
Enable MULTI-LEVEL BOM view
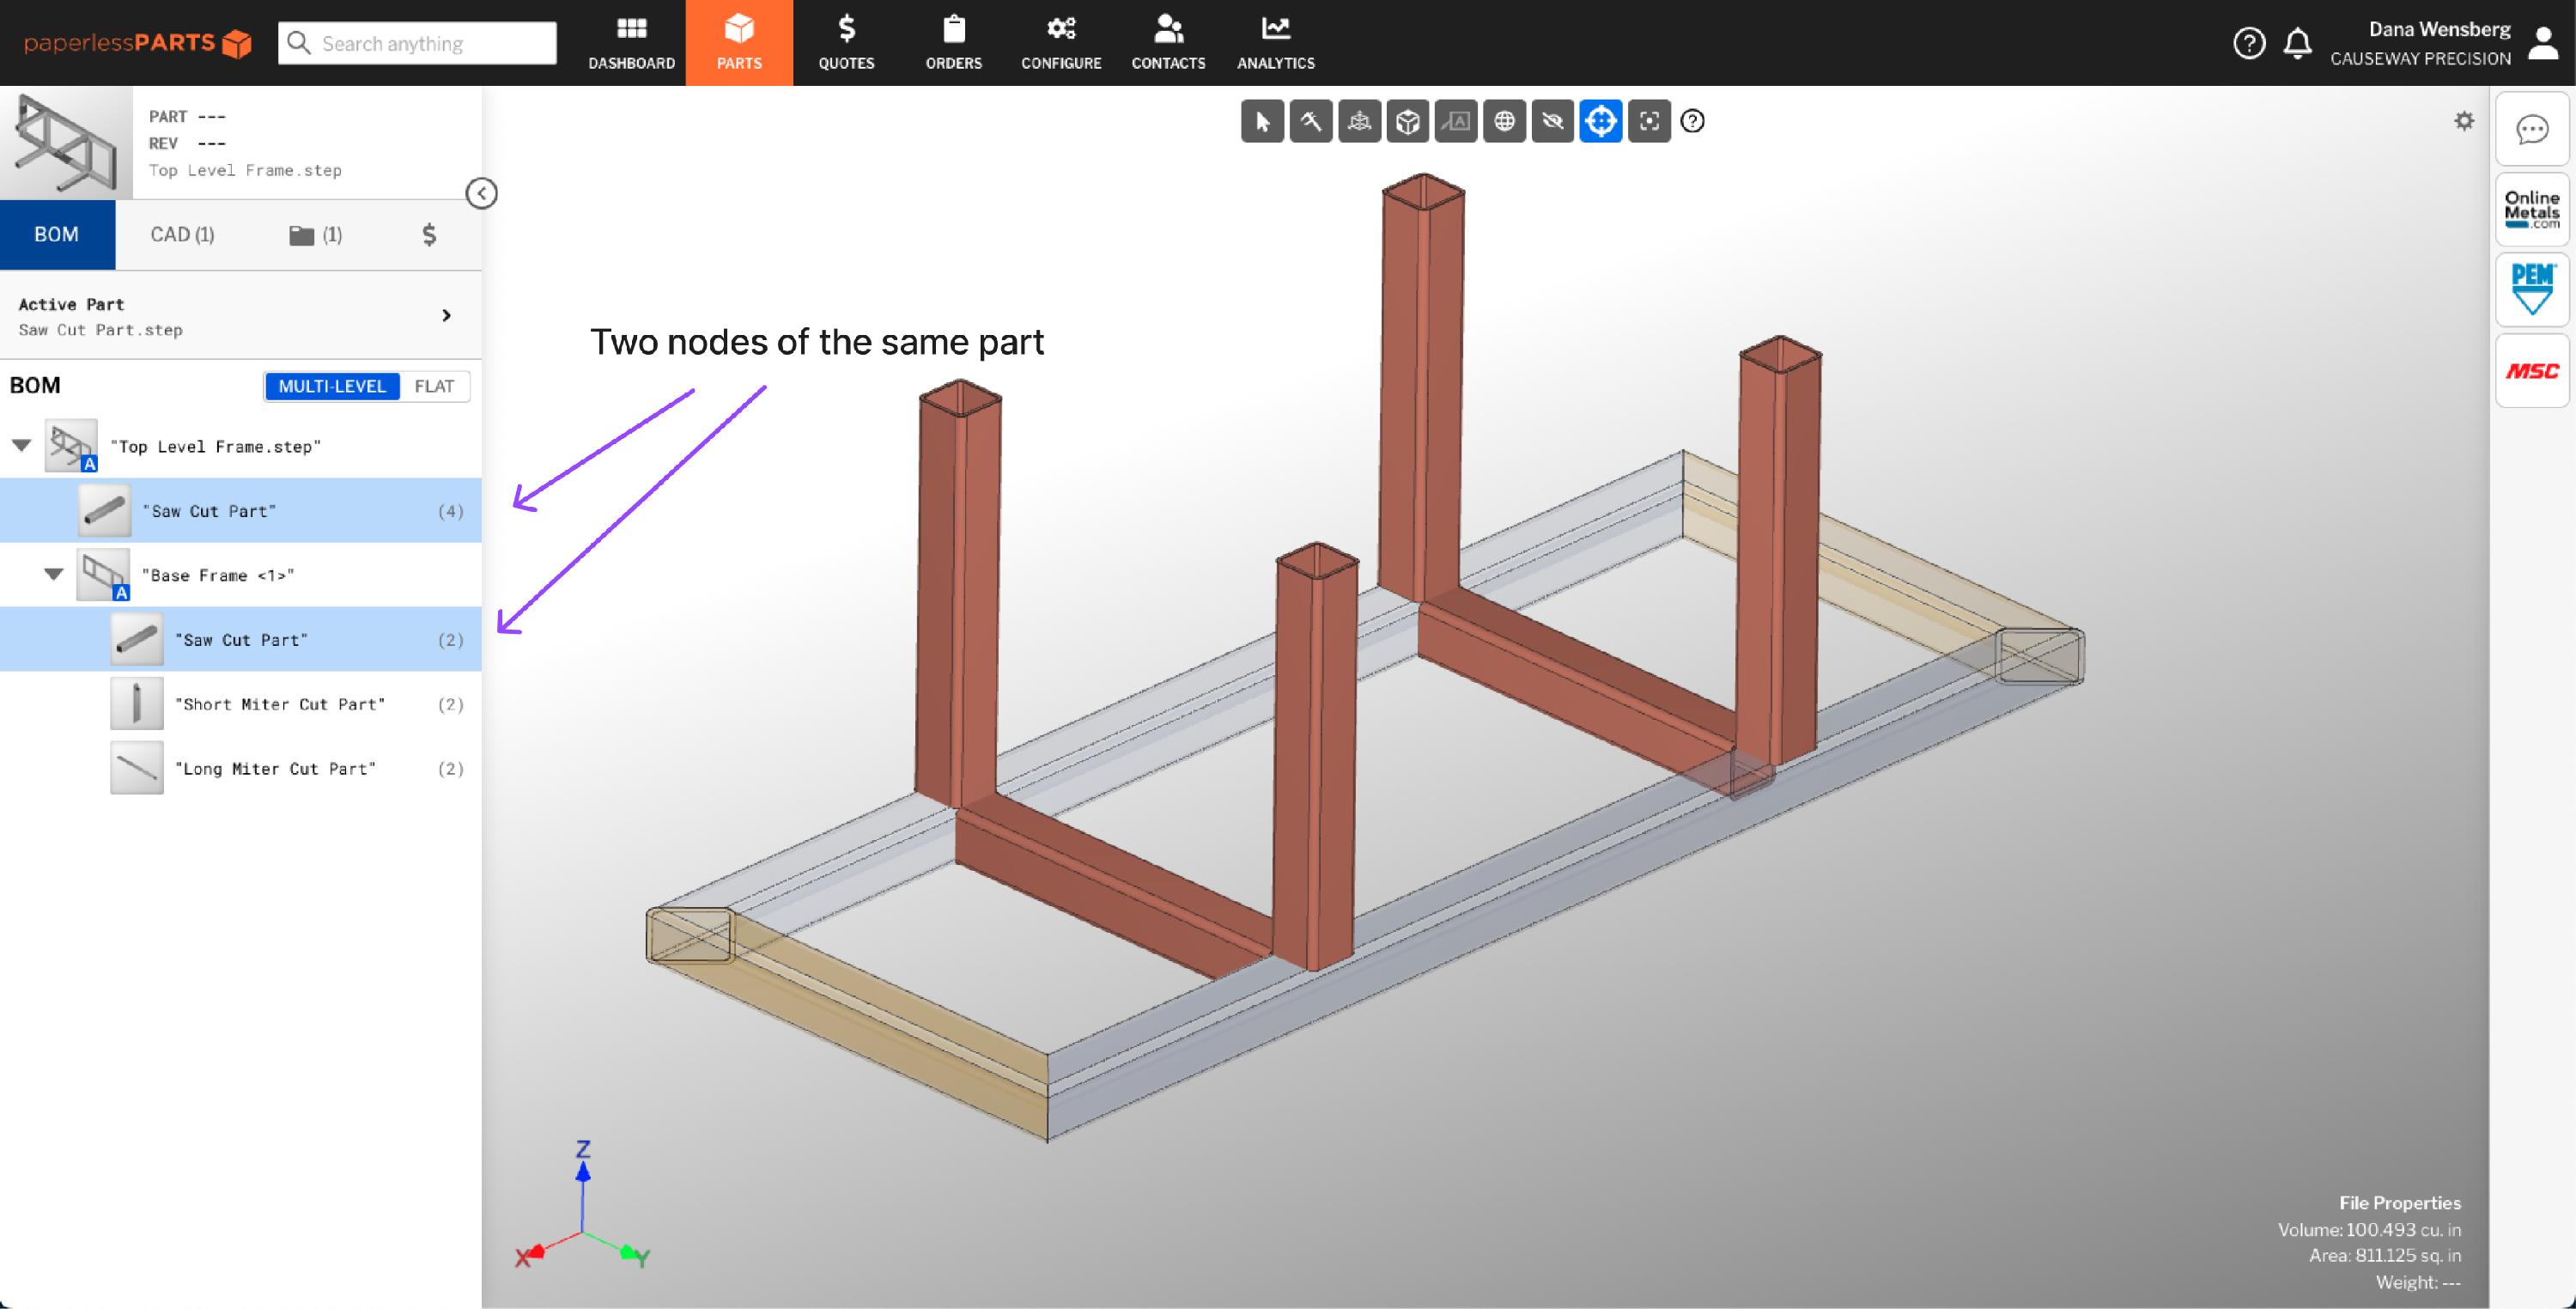coord(332,386)
